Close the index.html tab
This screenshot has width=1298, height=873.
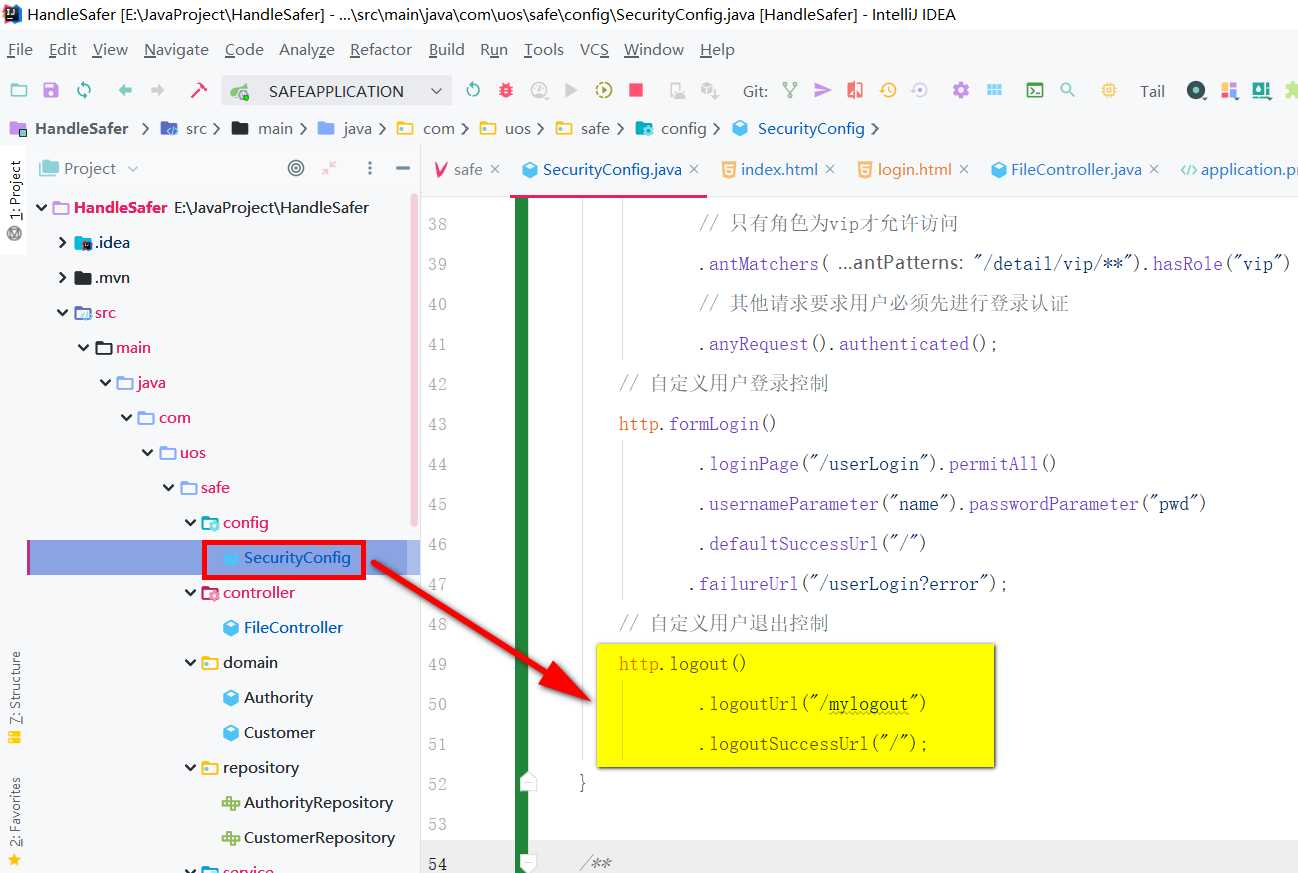pyautogui.click(x=828, y=170)
